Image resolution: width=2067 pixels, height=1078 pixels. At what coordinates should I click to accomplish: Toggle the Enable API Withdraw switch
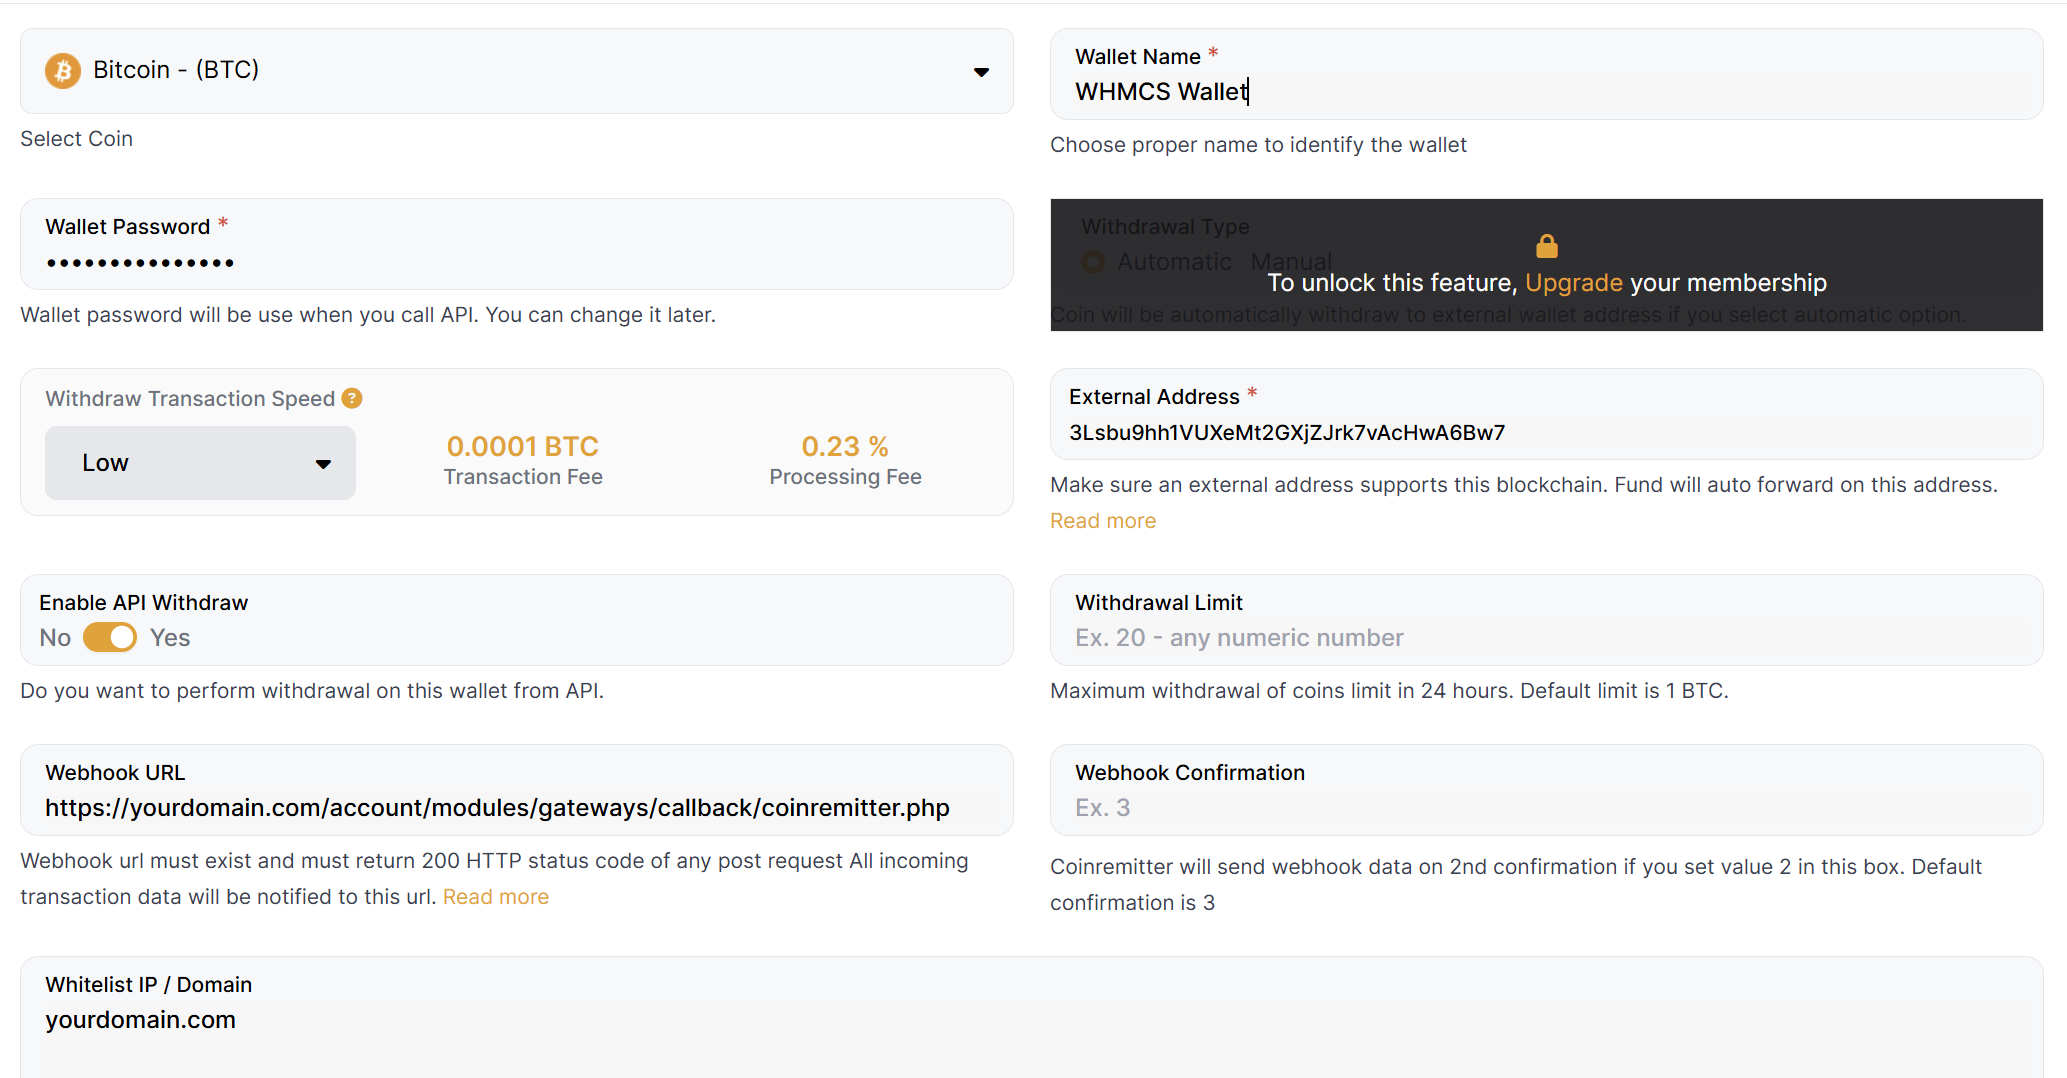coord(110,637)
